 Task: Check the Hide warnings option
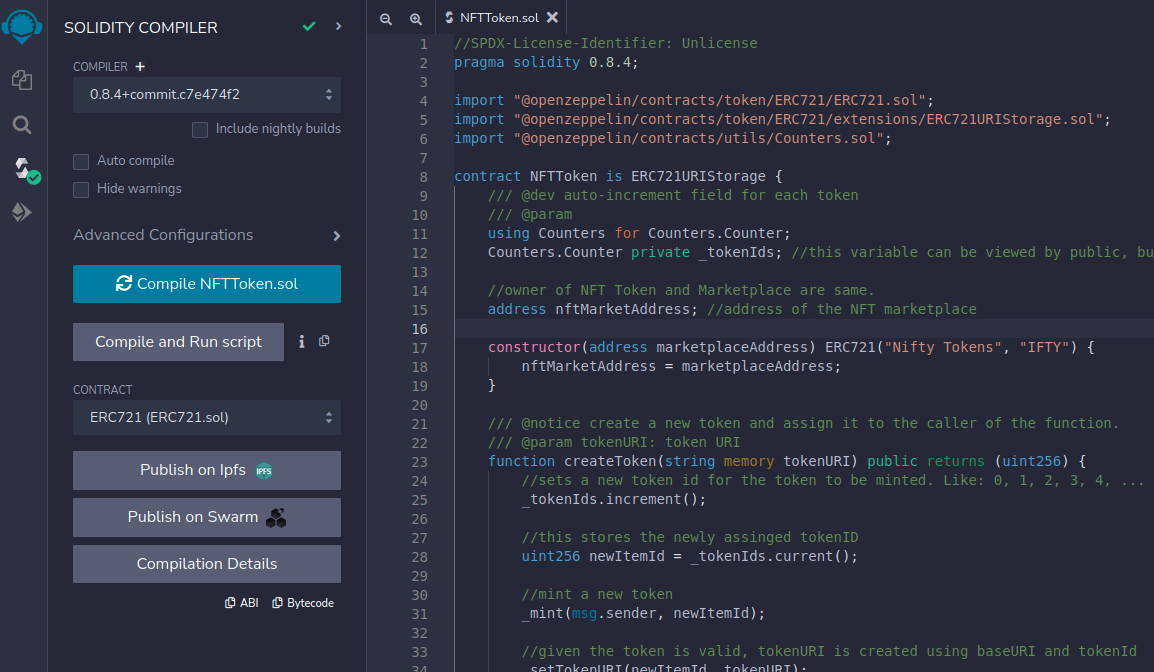click(x=80, y=189)
